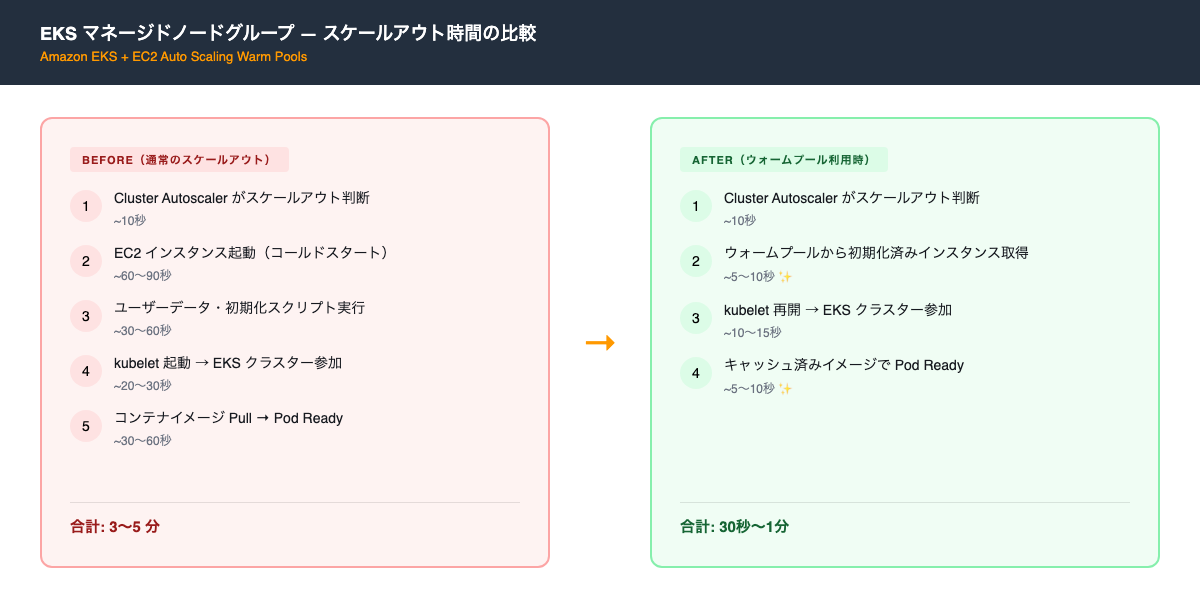The width and height of the screenshot is (1200, 600).
Task: Click step 1 circle in BEFORE panel
Action: (86, 205)
